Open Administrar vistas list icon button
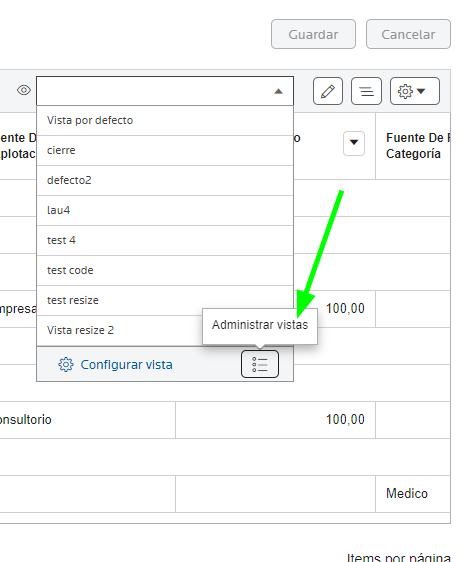 point(260,364)
